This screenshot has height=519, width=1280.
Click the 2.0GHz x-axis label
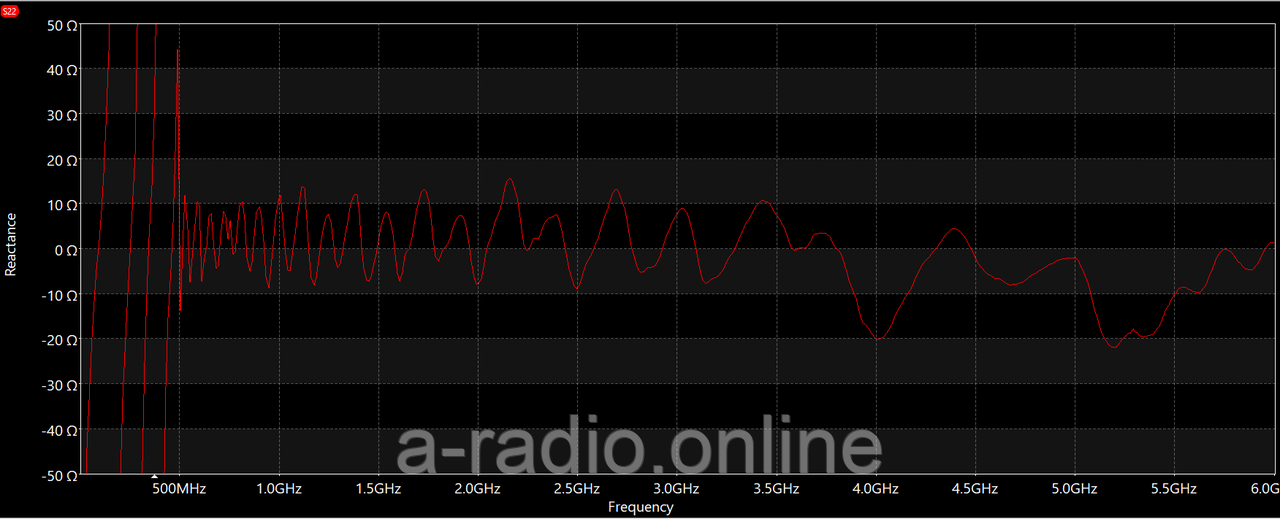[x=478, y=489]
